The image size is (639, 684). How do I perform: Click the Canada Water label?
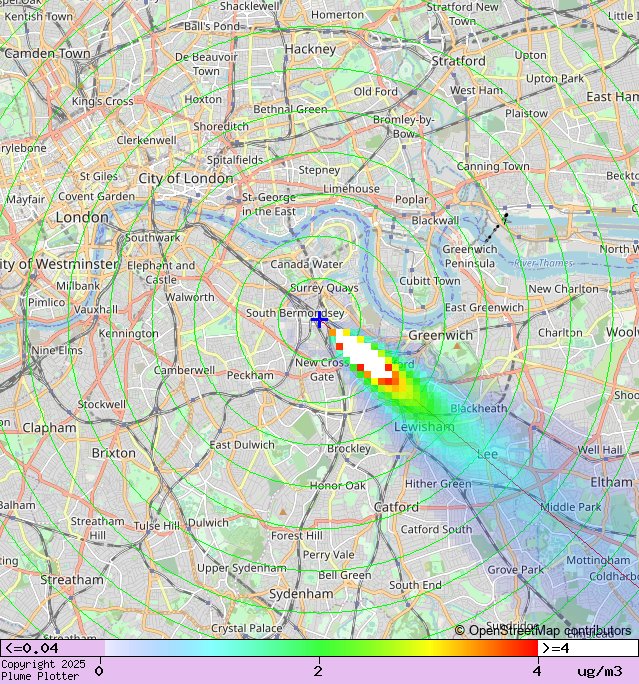coord(307,264)
